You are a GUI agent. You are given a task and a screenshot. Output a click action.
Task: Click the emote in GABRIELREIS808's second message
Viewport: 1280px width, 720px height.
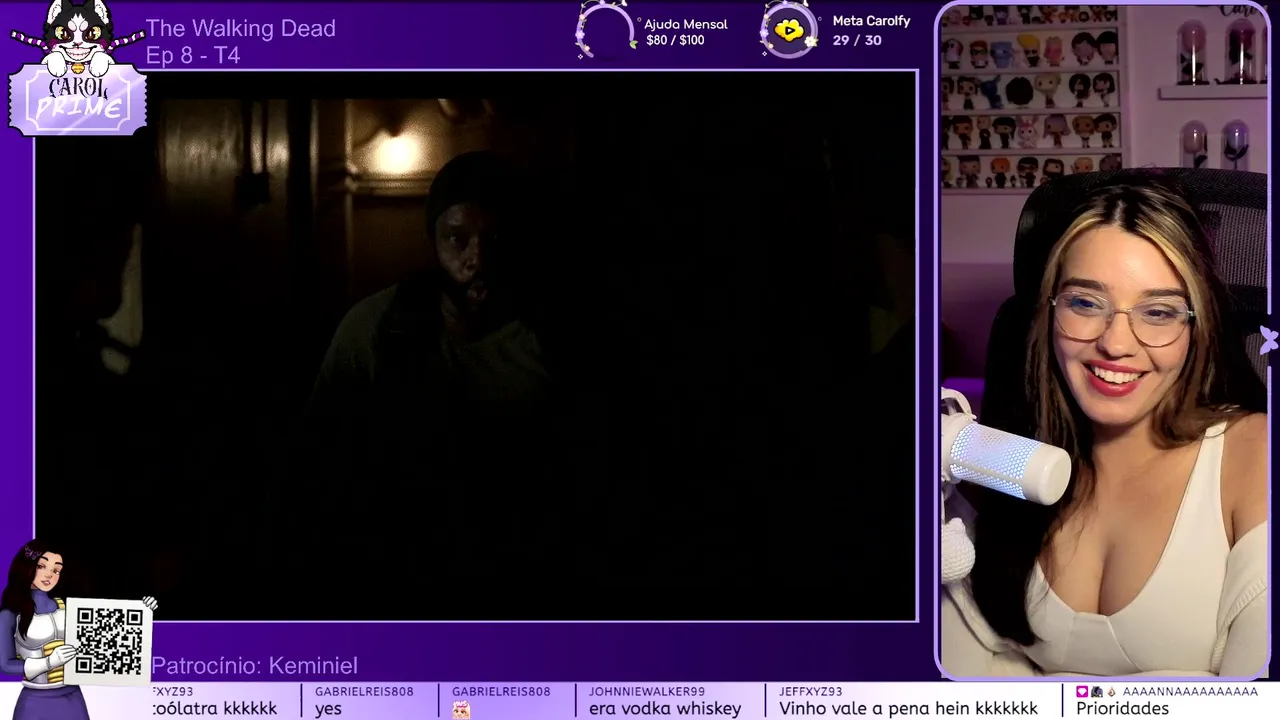461,709
